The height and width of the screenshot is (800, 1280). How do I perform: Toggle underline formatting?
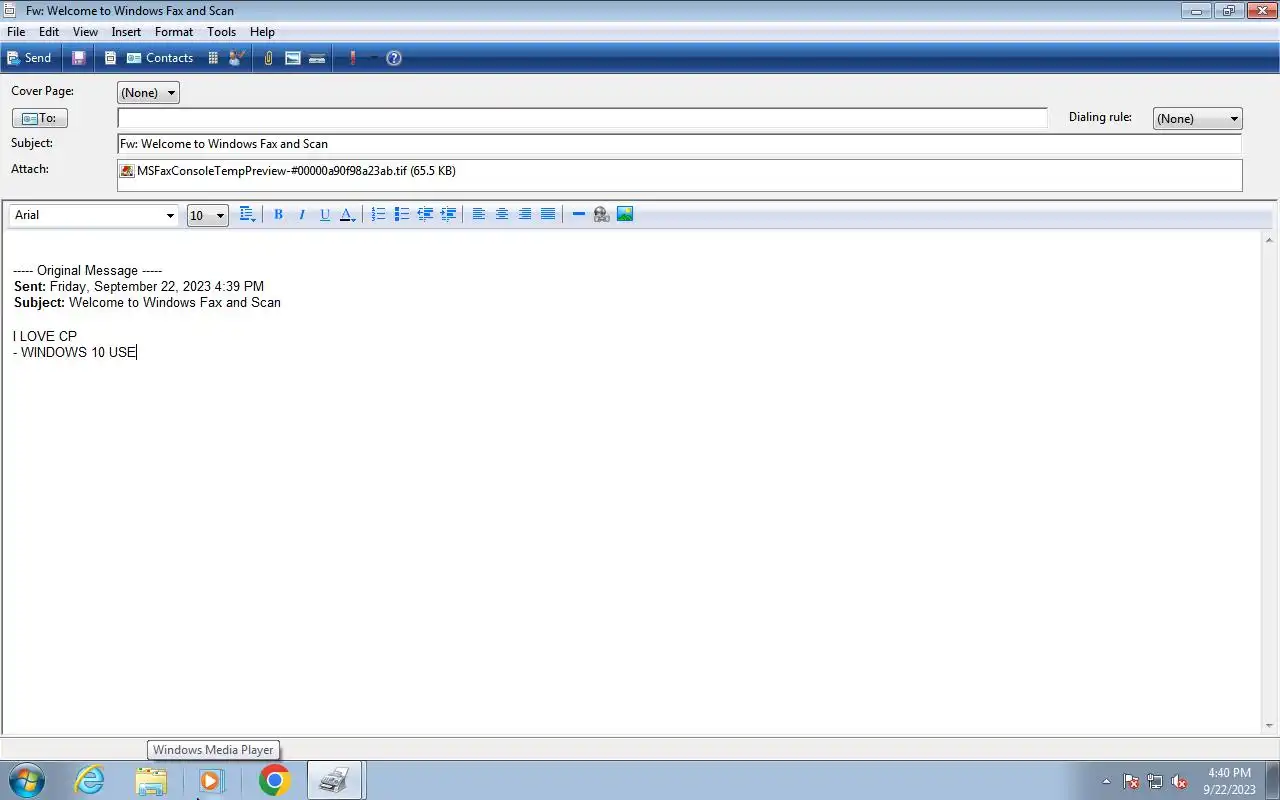(325, 214)
